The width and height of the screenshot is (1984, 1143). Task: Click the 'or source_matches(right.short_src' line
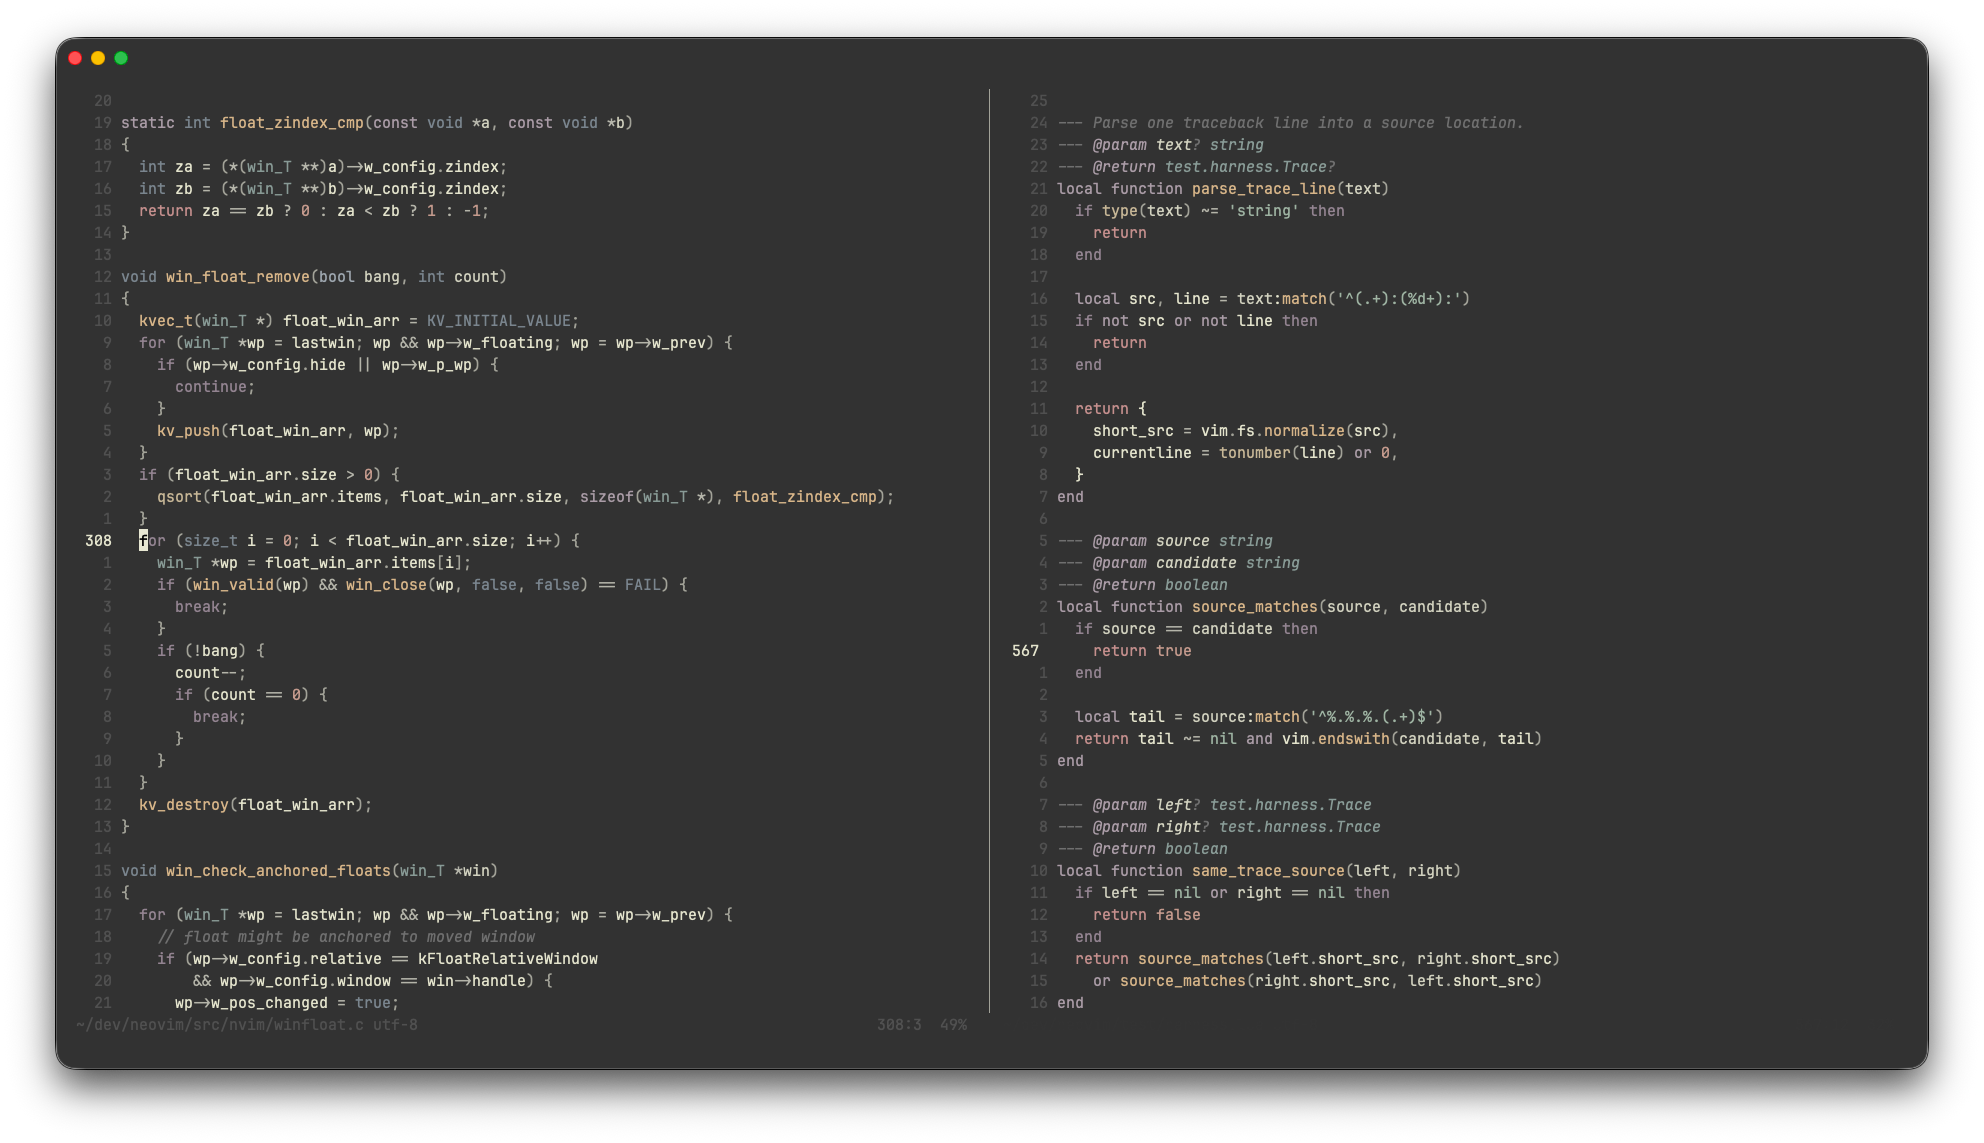[1318, 981]
